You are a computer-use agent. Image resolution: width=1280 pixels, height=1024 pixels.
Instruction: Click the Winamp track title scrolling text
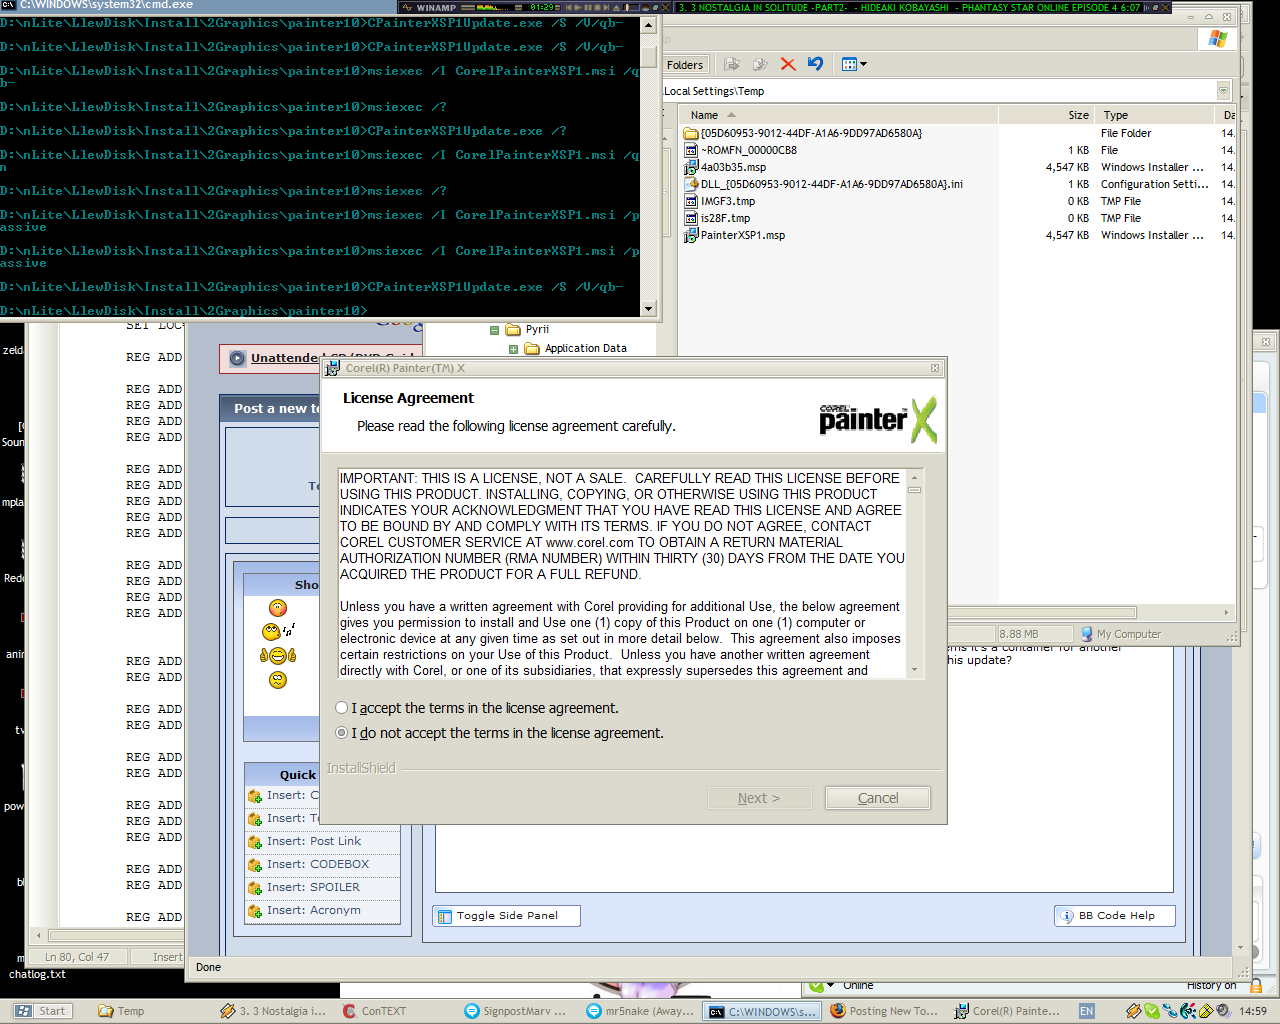tap(910, 7)
